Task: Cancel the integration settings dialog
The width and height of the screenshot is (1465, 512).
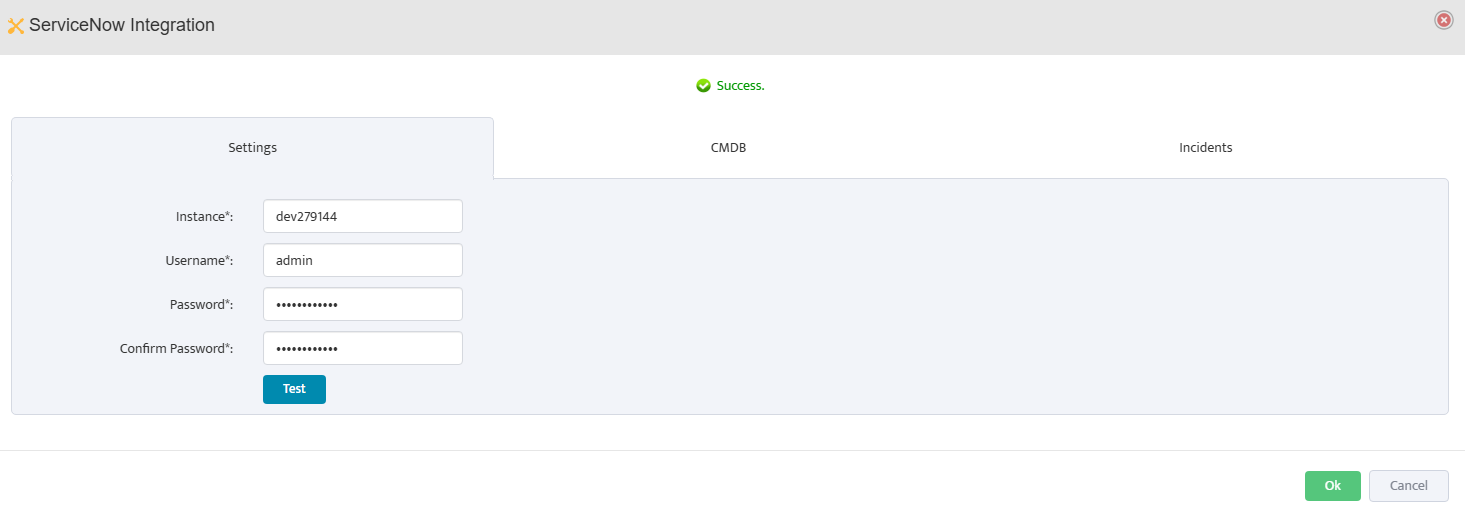Action: [x=1408, y=486]
